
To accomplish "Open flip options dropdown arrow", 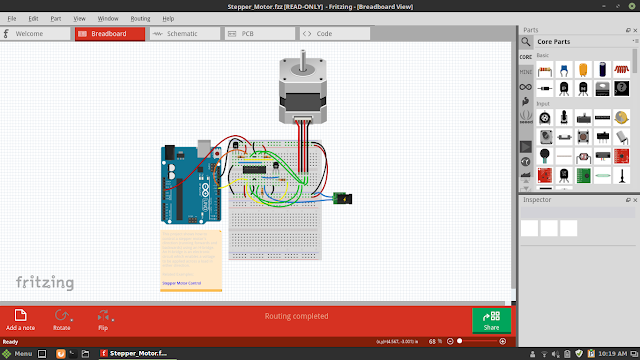I will tap(113, 320).
